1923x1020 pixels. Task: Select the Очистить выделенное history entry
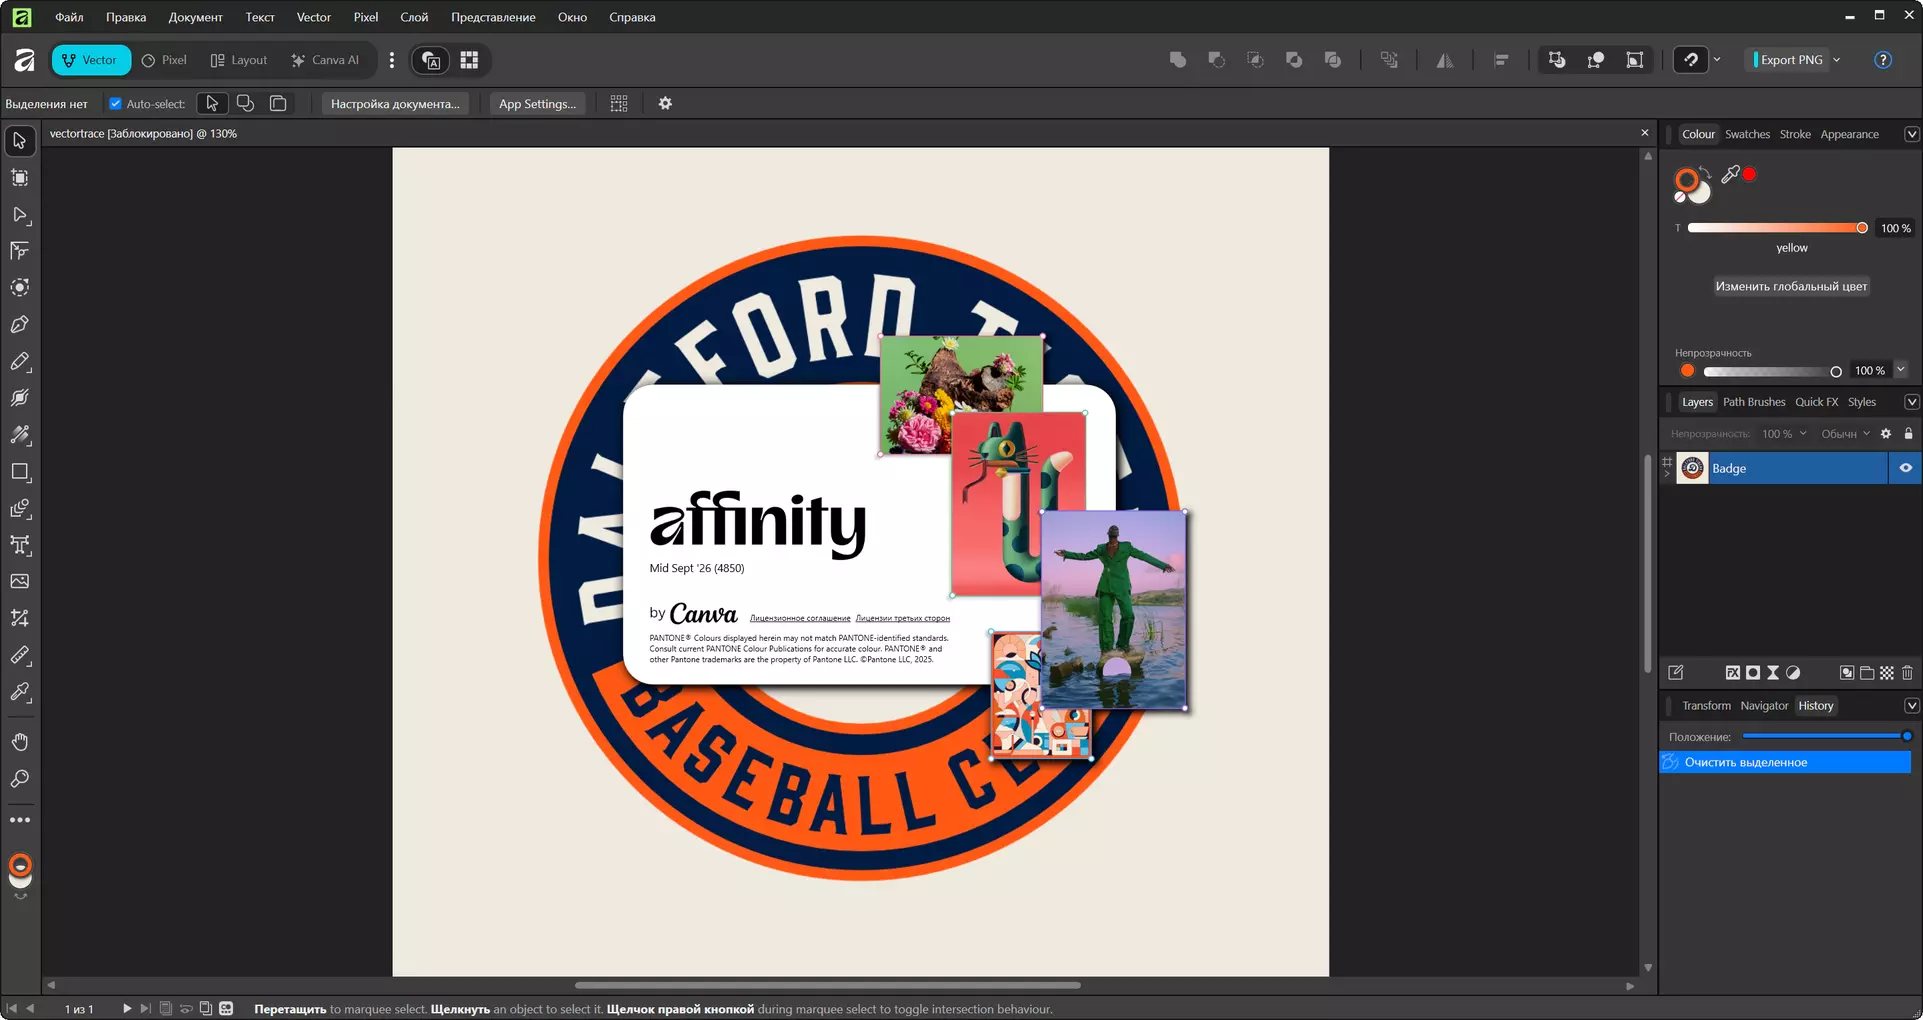(x=1785, y=762)
